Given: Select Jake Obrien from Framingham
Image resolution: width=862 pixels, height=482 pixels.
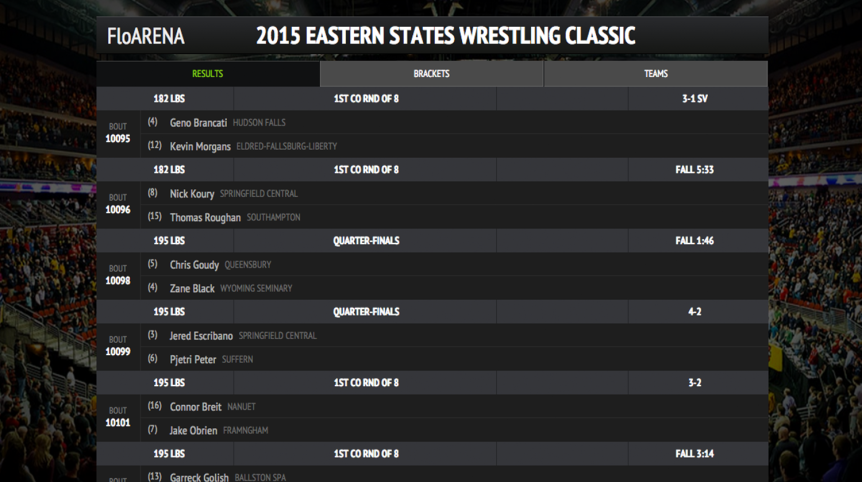Looking at the screenshot, I should pos(193,430).
